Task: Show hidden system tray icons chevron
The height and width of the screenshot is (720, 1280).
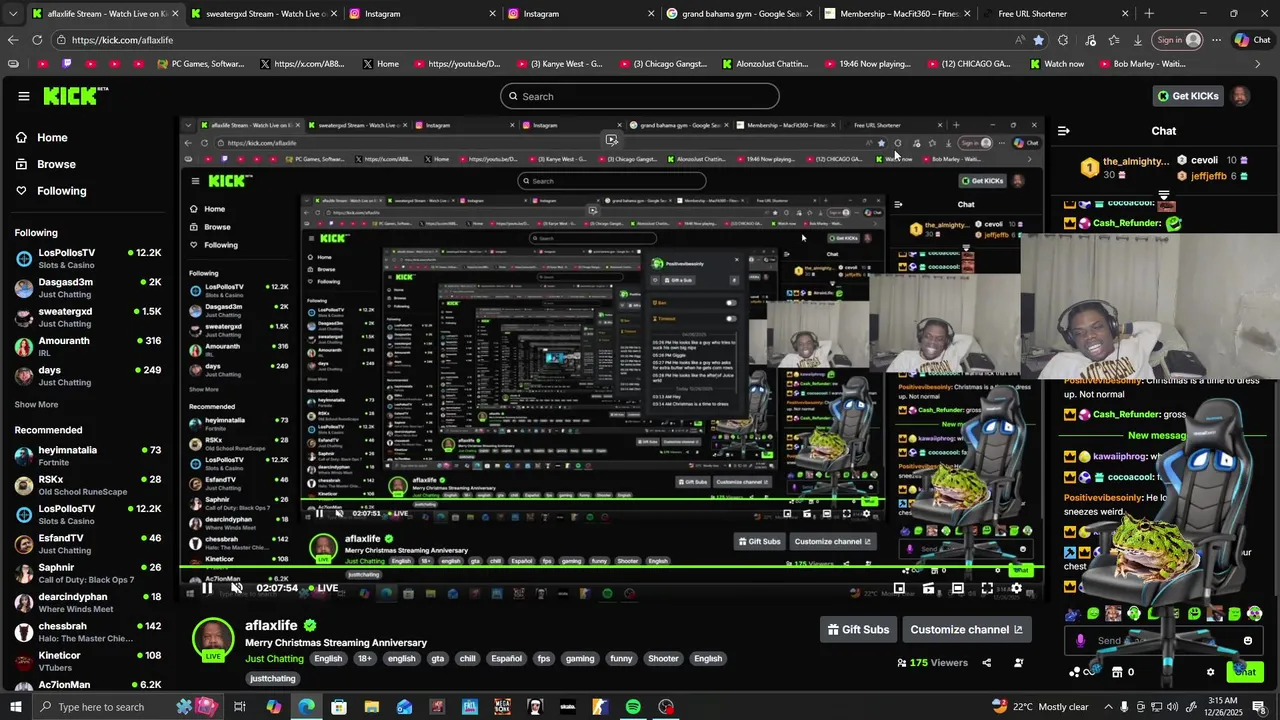Action: tap(1108, 707)
